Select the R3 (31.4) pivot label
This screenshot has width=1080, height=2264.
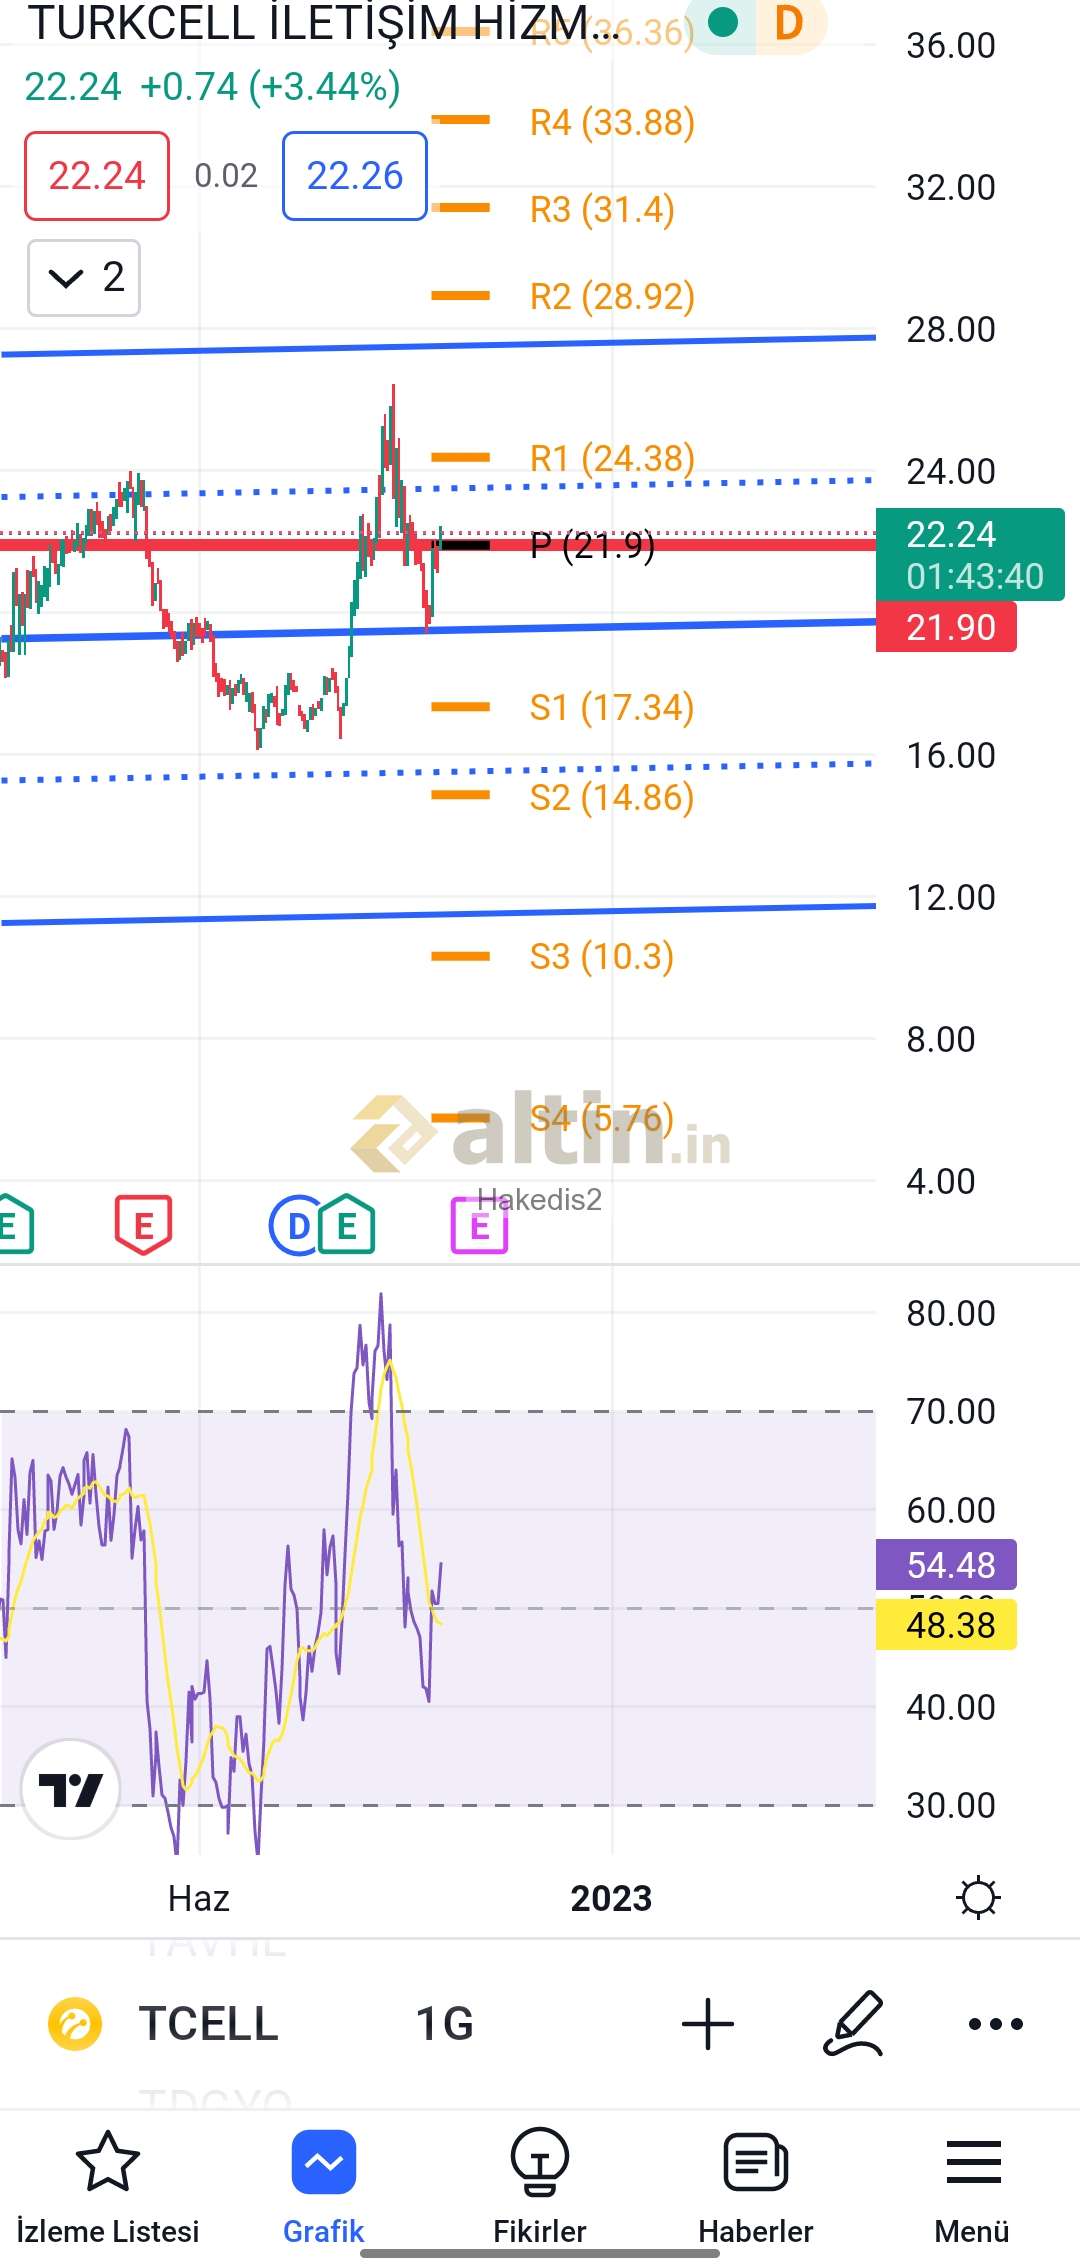point(602,209)
